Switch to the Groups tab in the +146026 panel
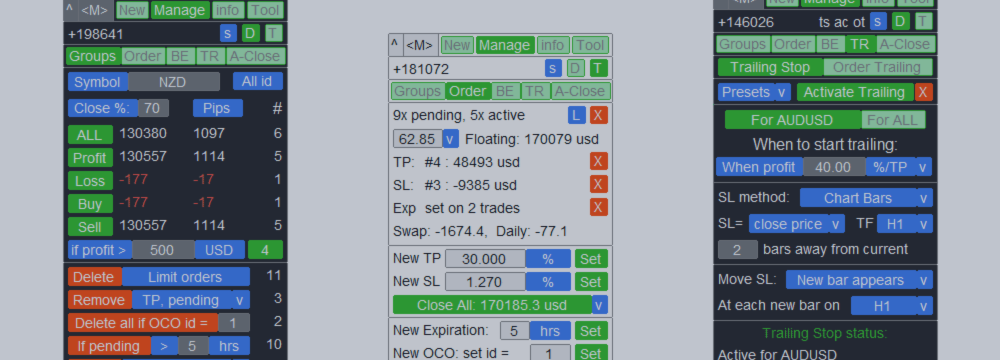1000x360 pixels. click(x=742, y=44)
